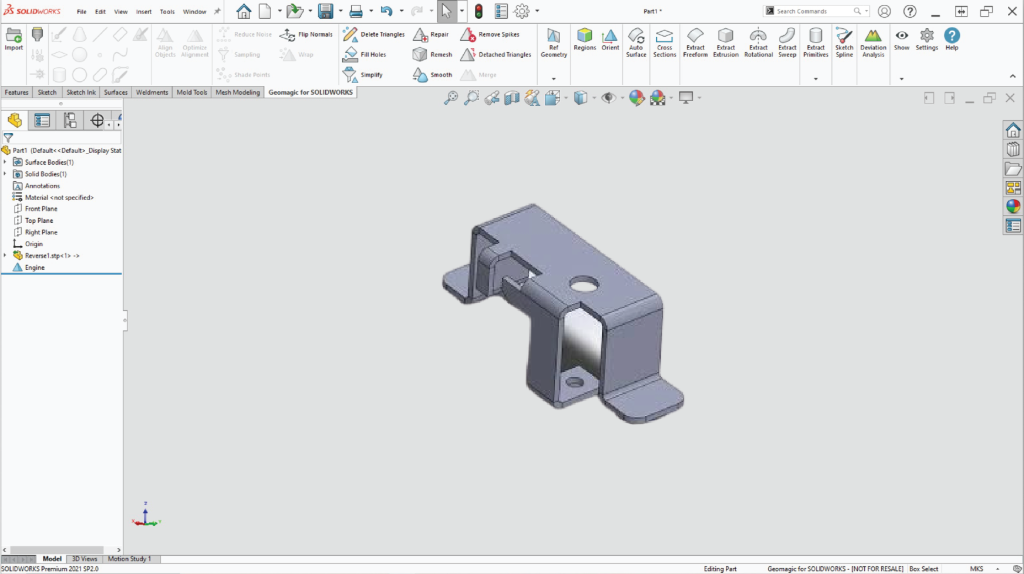This screenshot has width=1024, height=574.
Task: Open the Insert menu
Action: click(143, 12)
